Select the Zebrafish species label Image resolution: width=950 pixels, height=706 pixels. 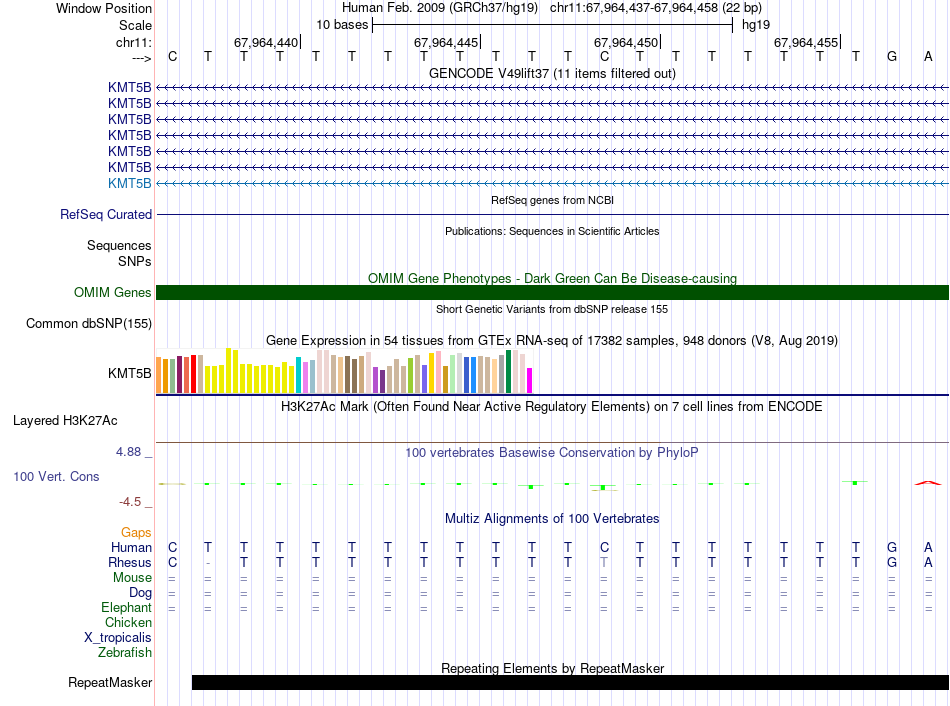pos(125,652)
